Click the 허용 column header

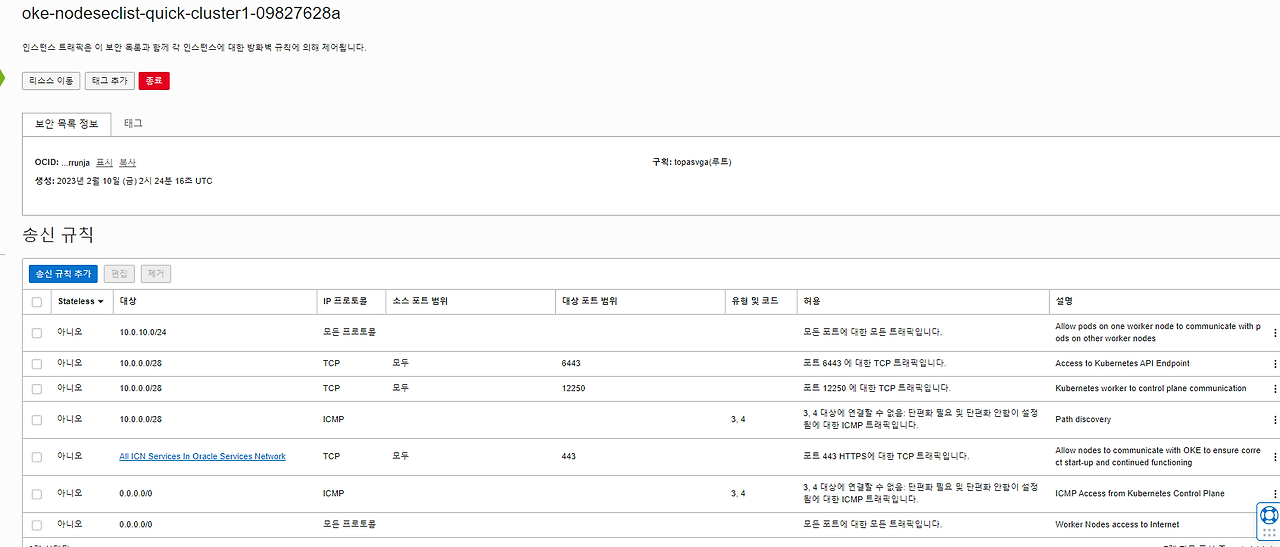coord(812,301)
